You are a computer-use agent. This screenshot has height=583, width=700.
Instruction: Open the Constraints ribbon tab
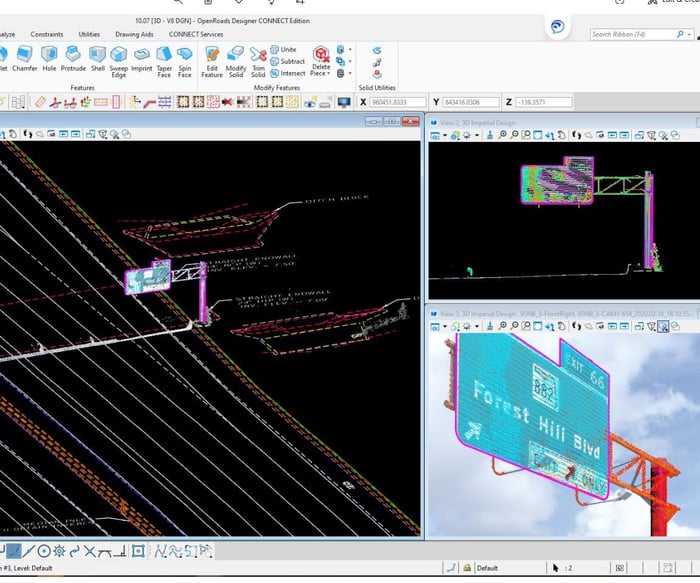(47, 34)
